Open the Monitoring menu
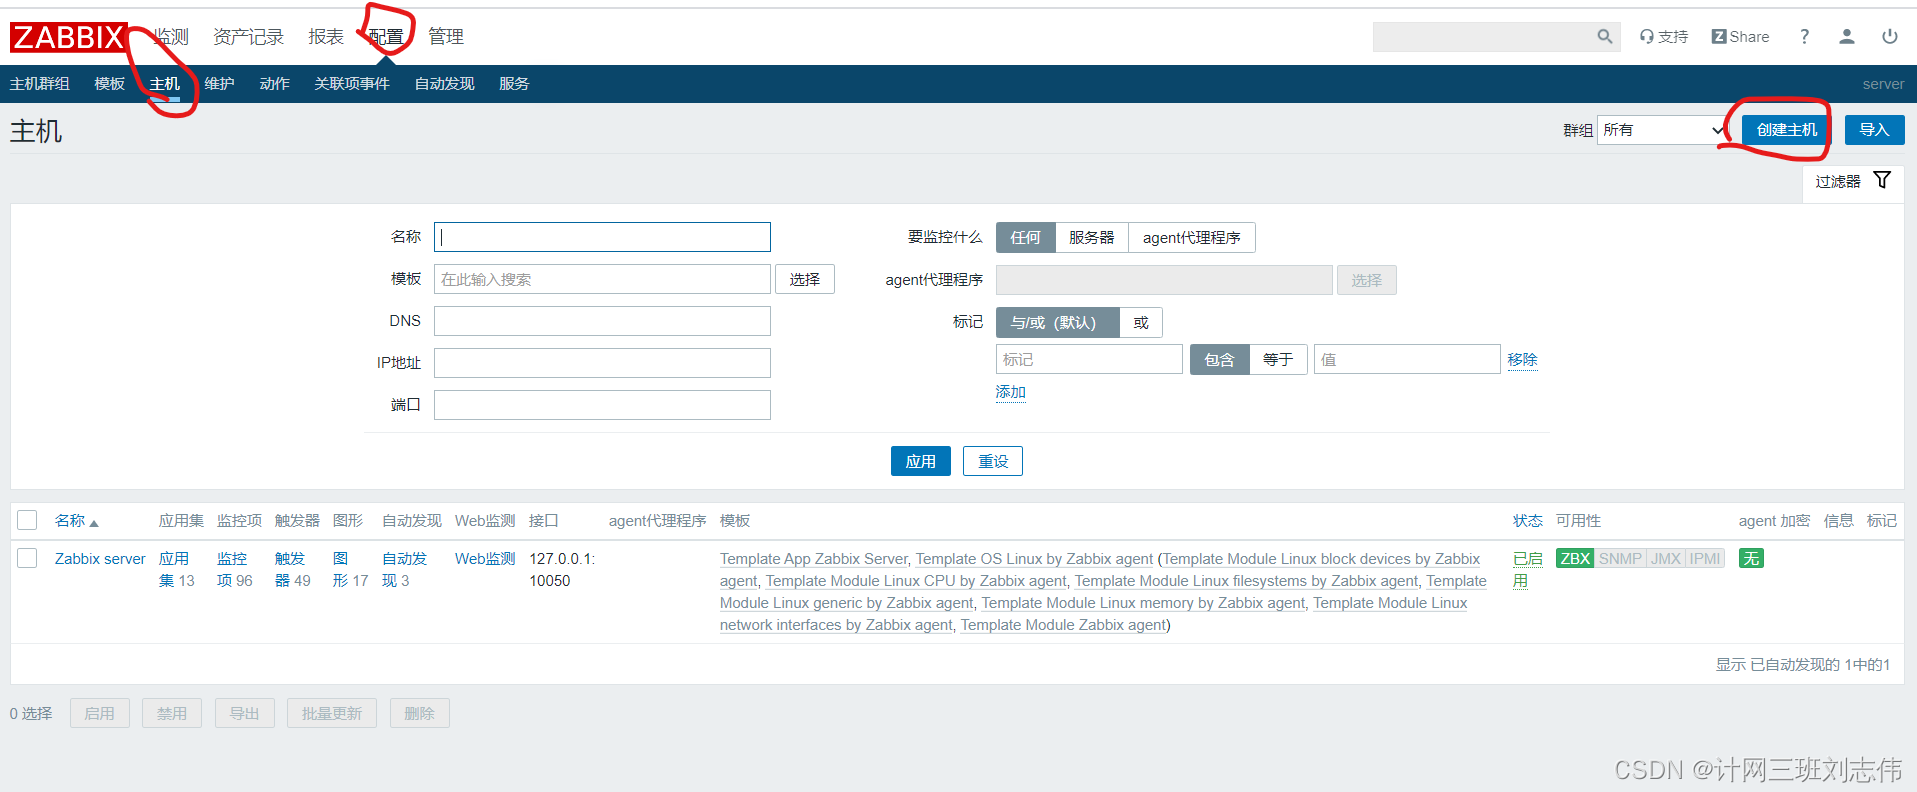The image size is (1917, 792). pyautogui.click(x=171, y=37)
